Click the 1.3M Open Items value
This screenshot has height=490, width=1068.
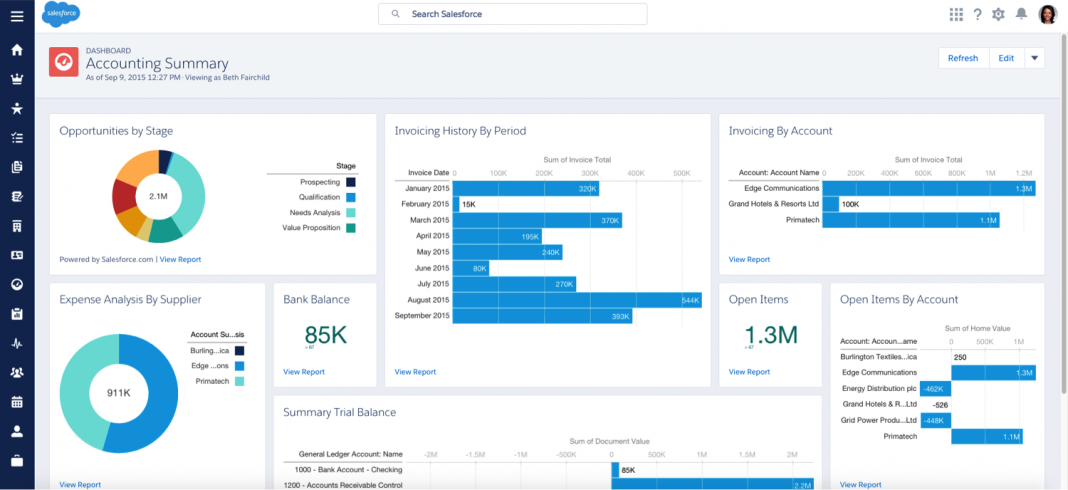[770, 335]
